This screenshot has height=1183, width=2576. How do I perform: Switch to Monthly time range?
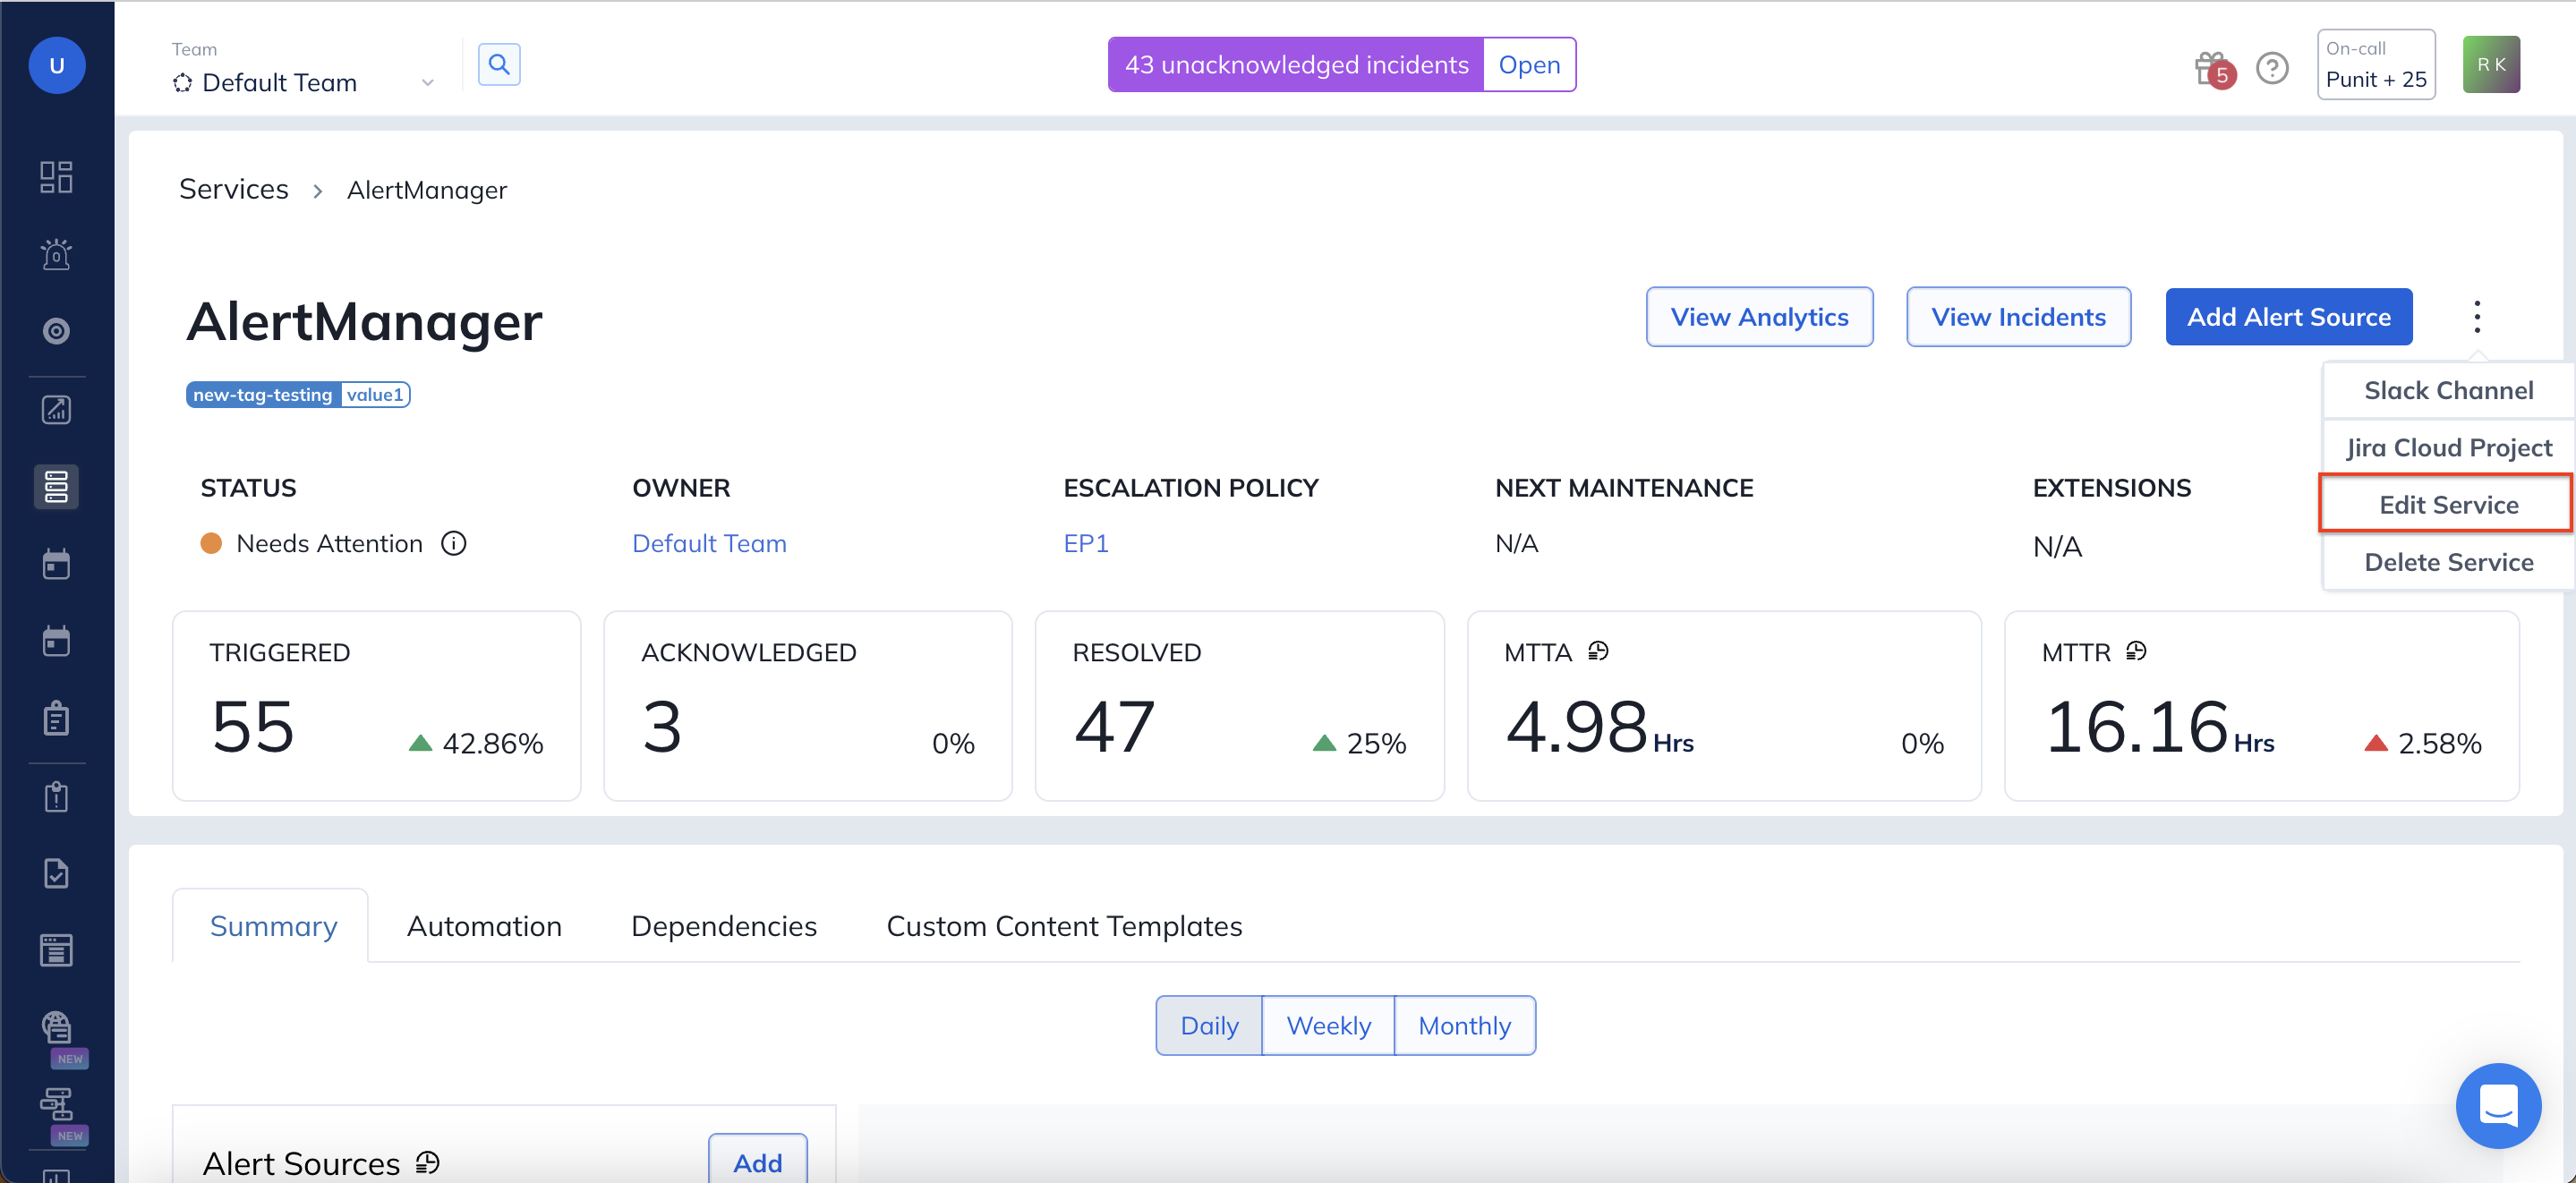[1464, 1025]
